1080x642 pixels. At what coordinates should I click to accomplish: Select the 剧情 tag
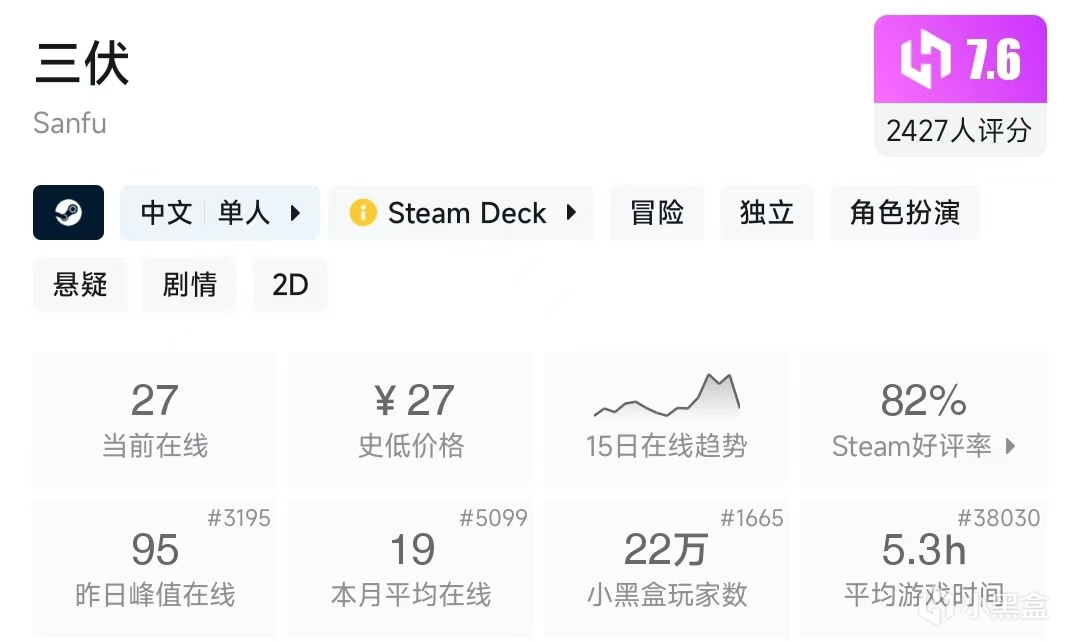tap(189, 285)
